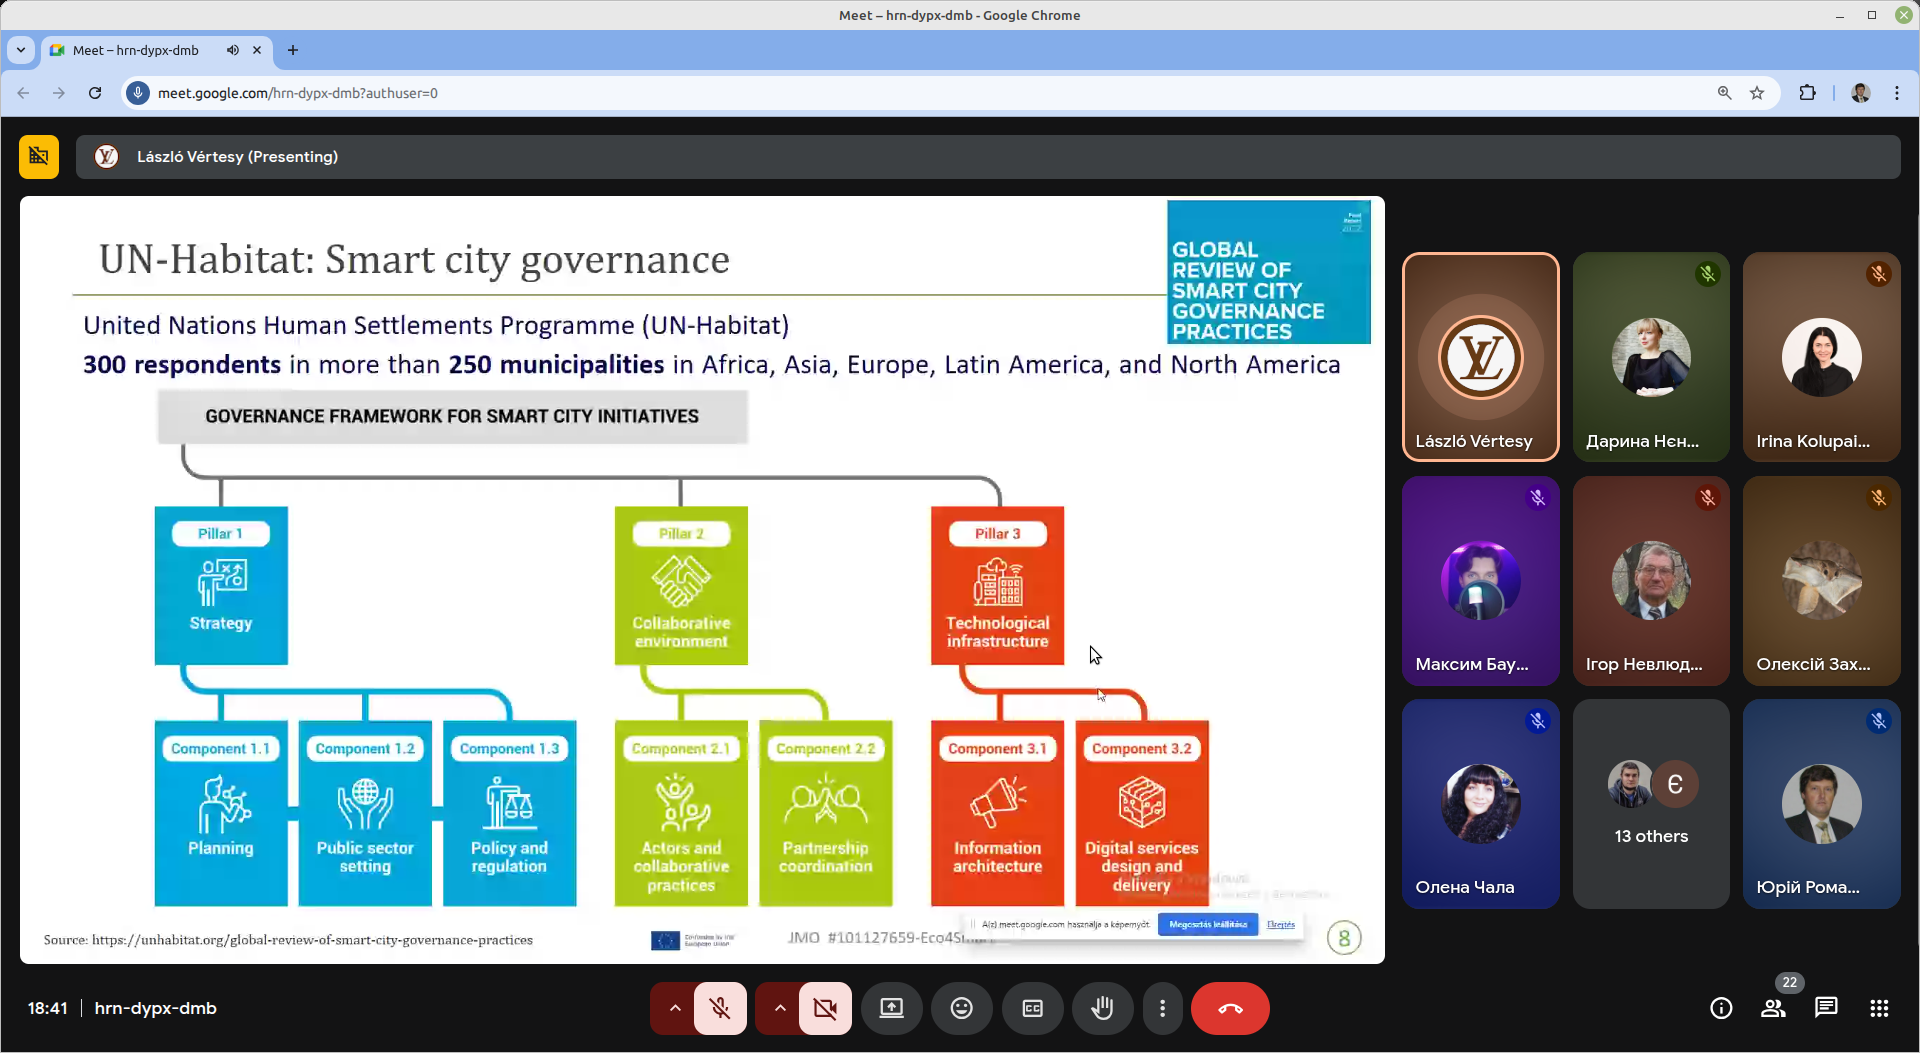Select the Meet – hrn-dypx-dmb tab

[x=136, y=50]
